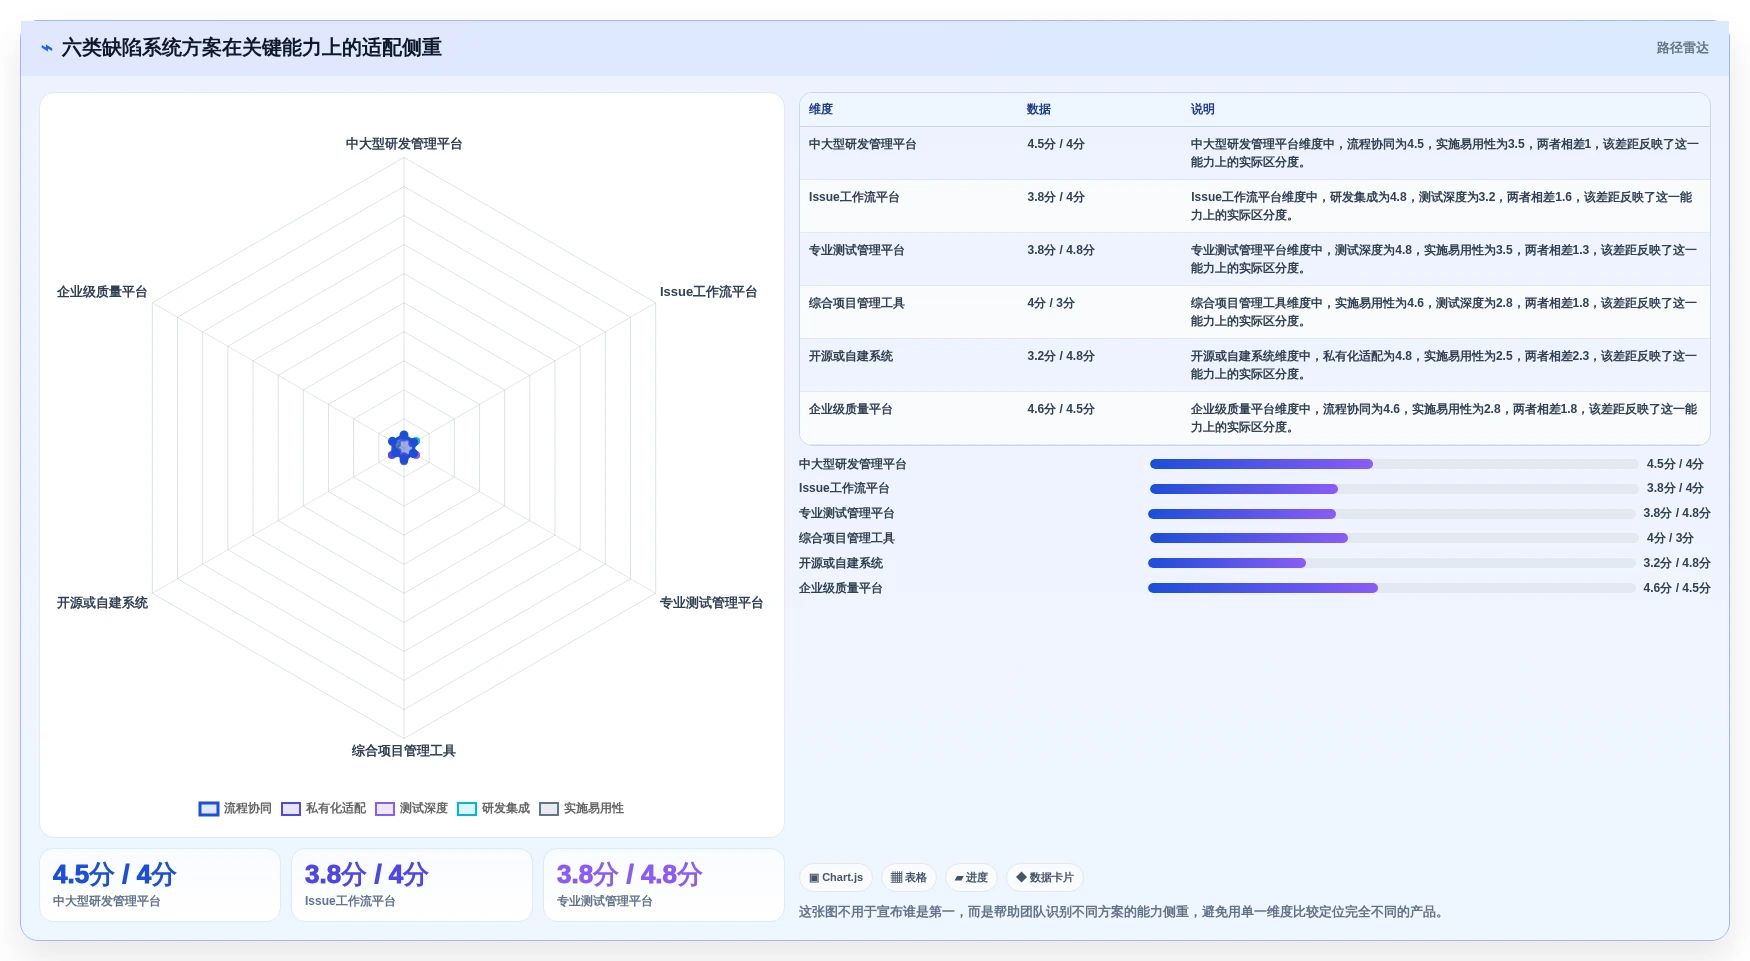Click the 企业级质量平台 progress bar
The image size is (1750, 961).
(x=1392, y=588)
